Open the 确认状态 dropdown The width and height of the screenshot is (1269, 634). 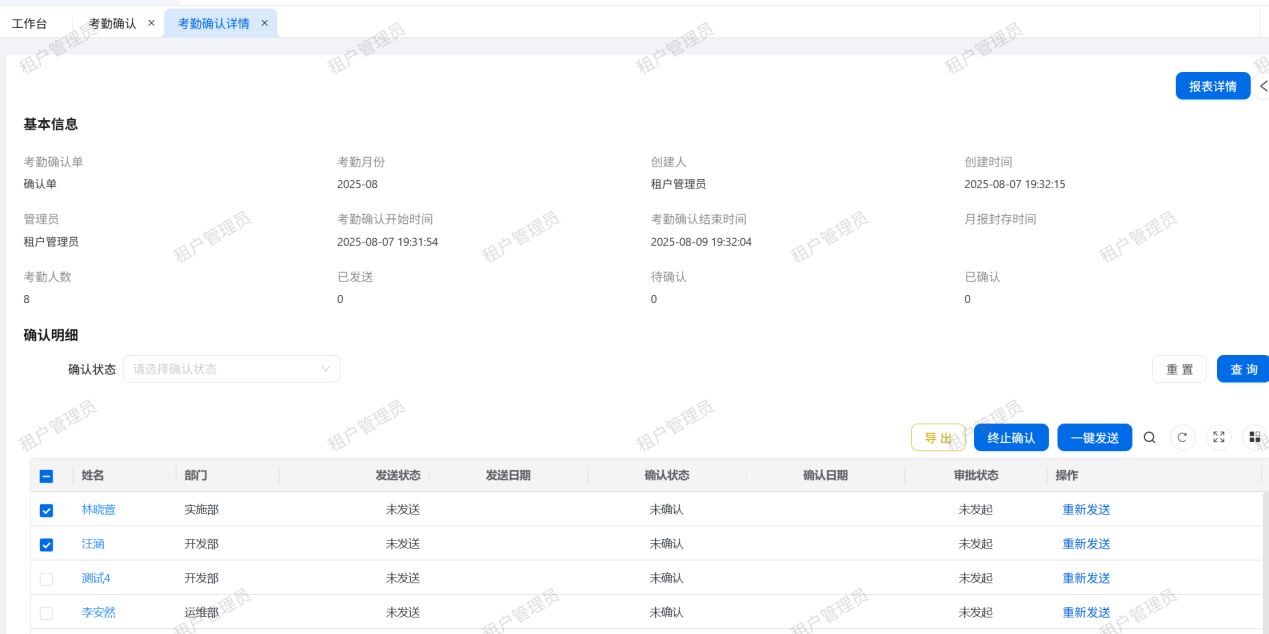pyautogui.click(x=231, y=369)
